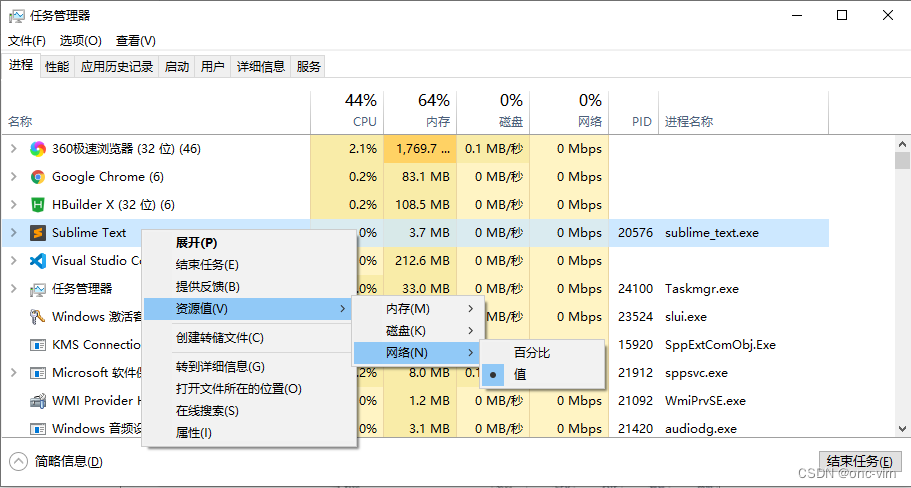Expand the 任务管理器 process row
The image size is (911, 488).
(13, 288)
